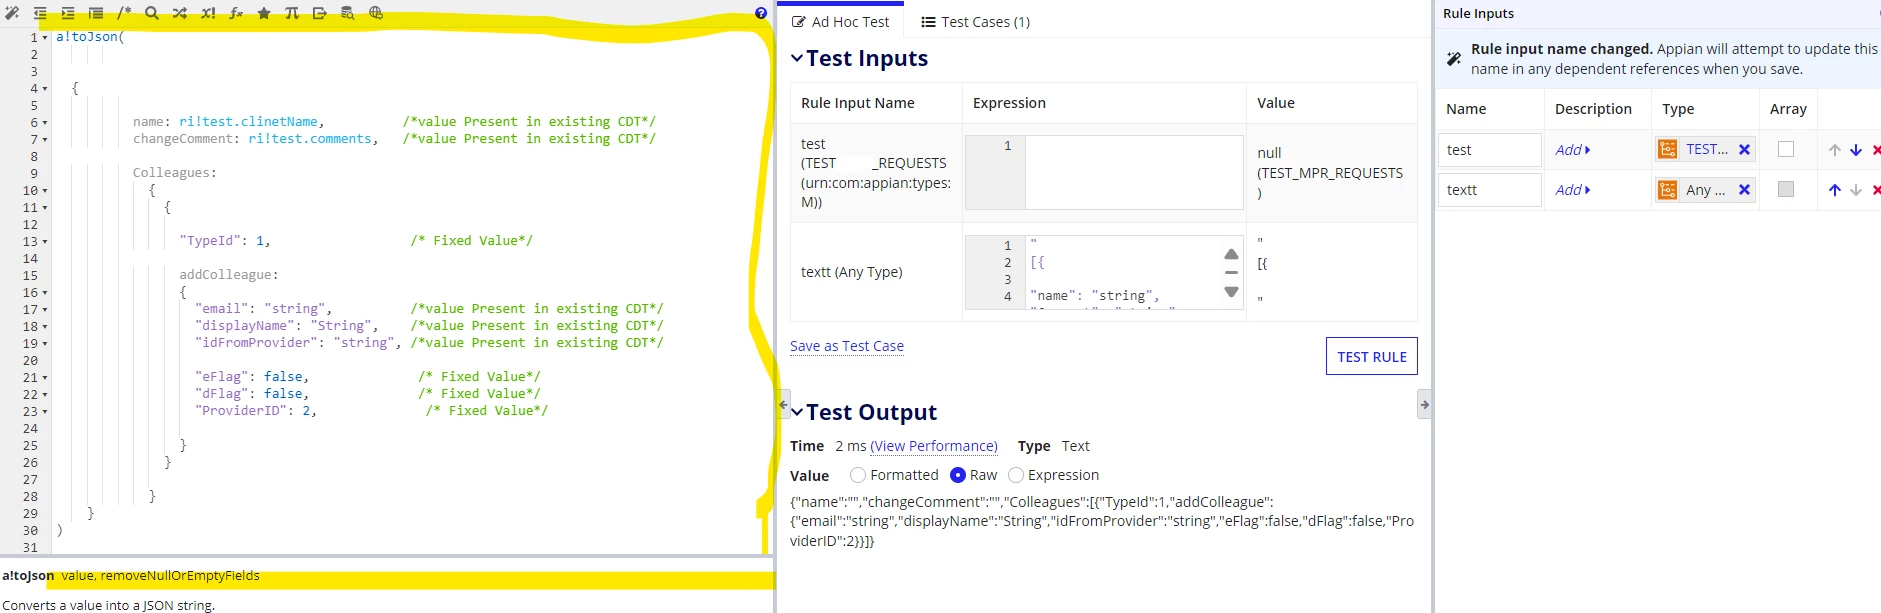Click ri!test.clinetName in the code
The width and height of the screenshot is (1881, 613).
tap(248, 122)
